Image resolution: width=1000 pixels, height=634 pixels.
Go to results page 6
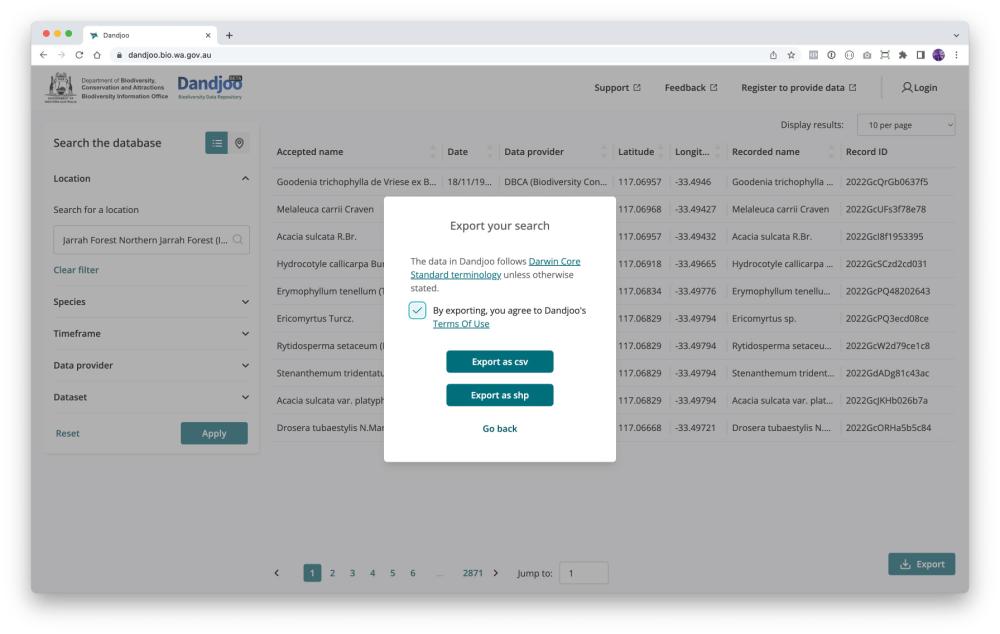pyautogui.click(x=413, y=573)
